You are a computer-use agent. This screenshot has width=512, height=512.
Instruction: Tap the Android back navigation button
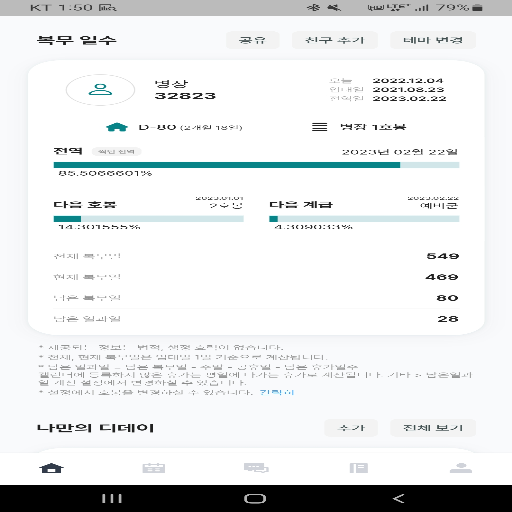(399, 499)
